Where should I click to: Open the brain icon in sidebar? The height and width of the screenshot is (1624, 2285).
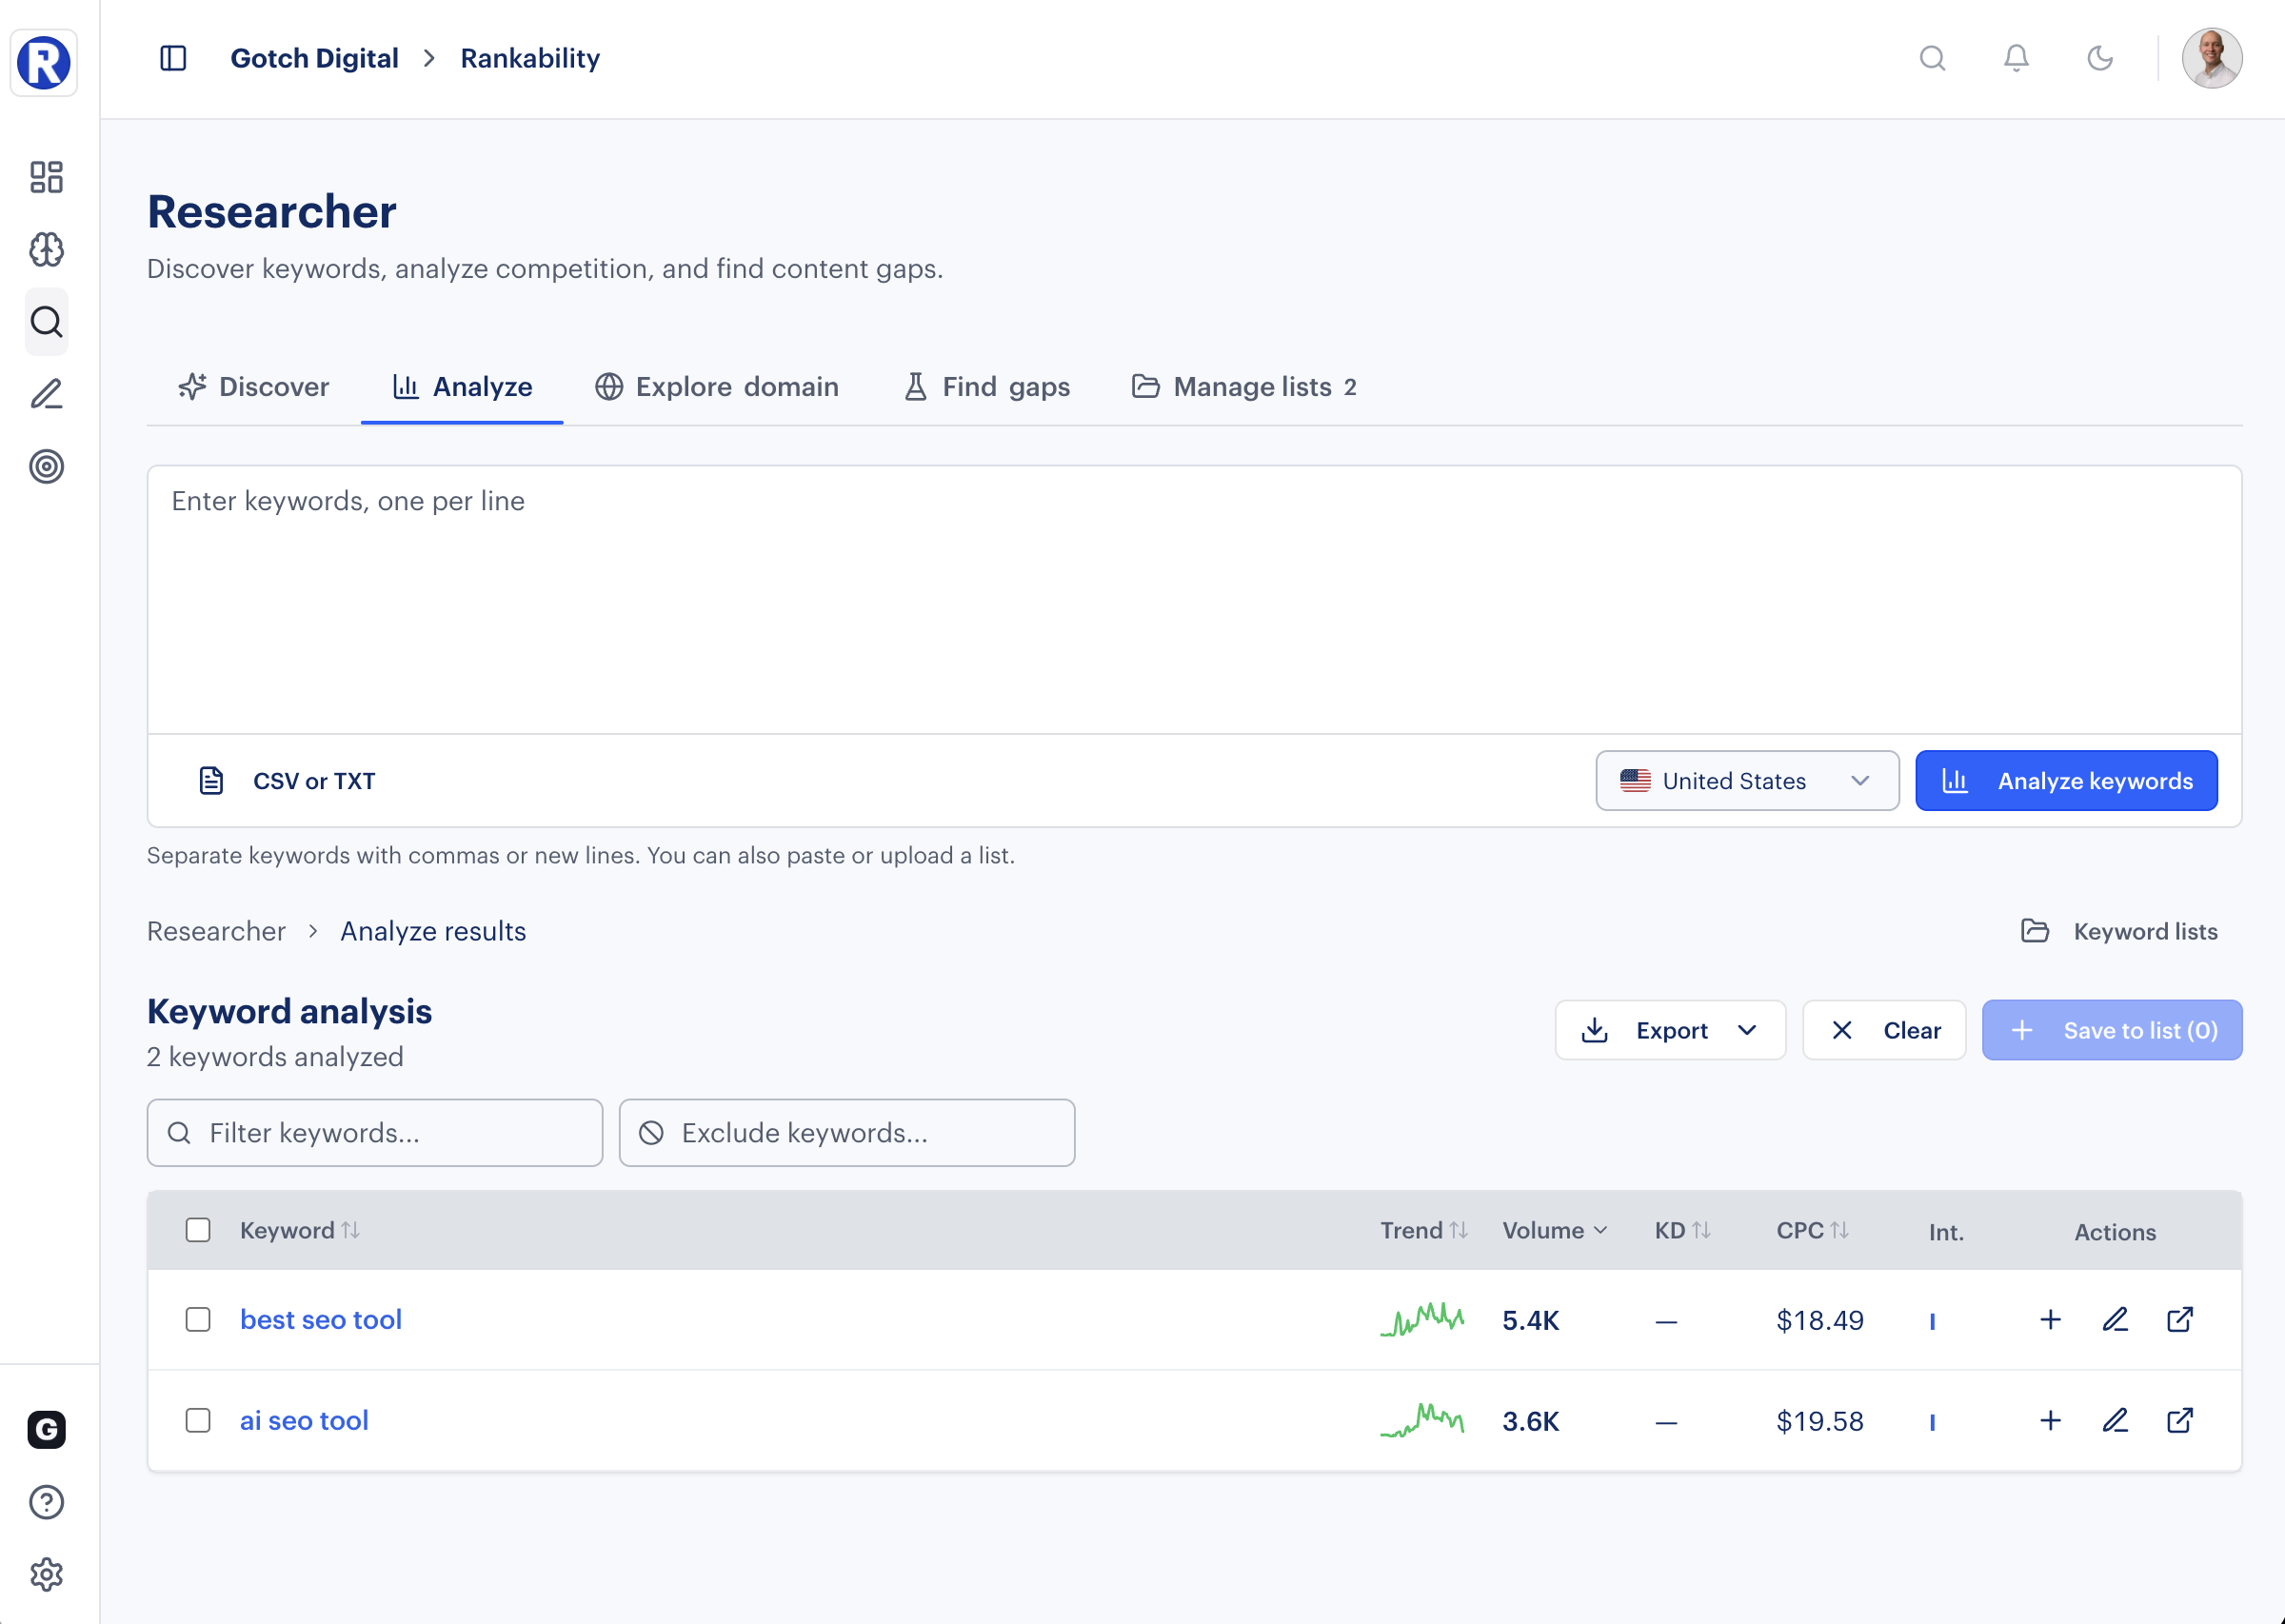pyautogui.click(x=46, y=249)
